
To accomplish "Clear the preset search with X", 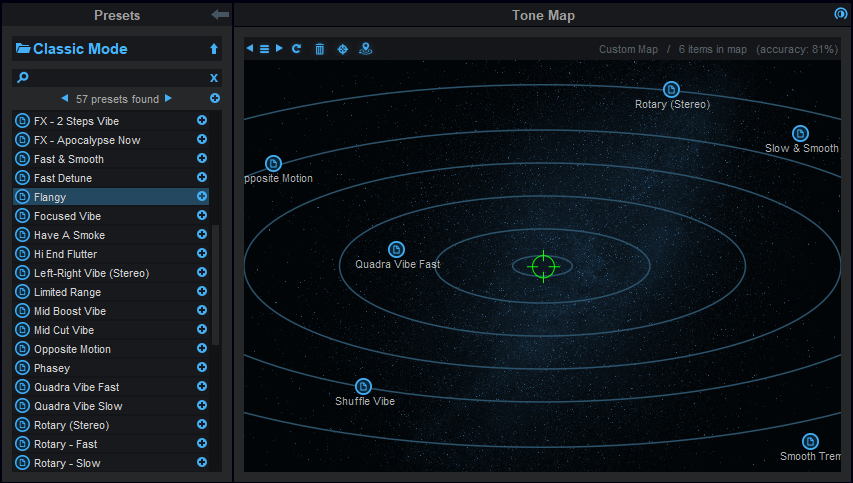I will [213, 78].
